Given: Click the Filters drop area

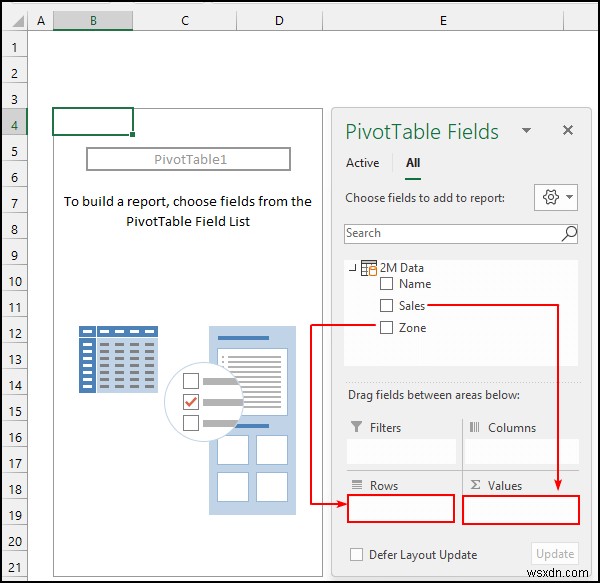Looking at the screenshot, I should [401, 451].
